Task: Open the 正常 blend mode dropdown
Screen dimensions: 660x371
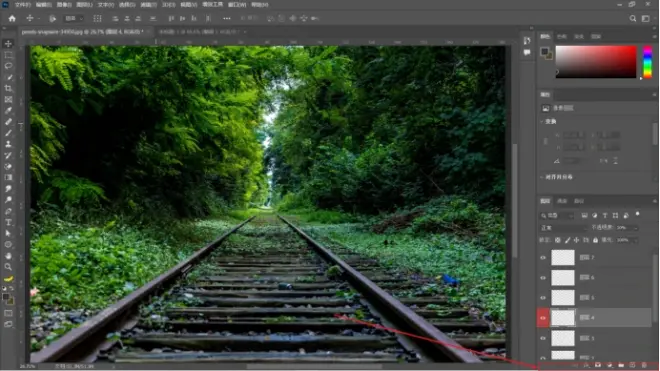Action: coord(564,228)
